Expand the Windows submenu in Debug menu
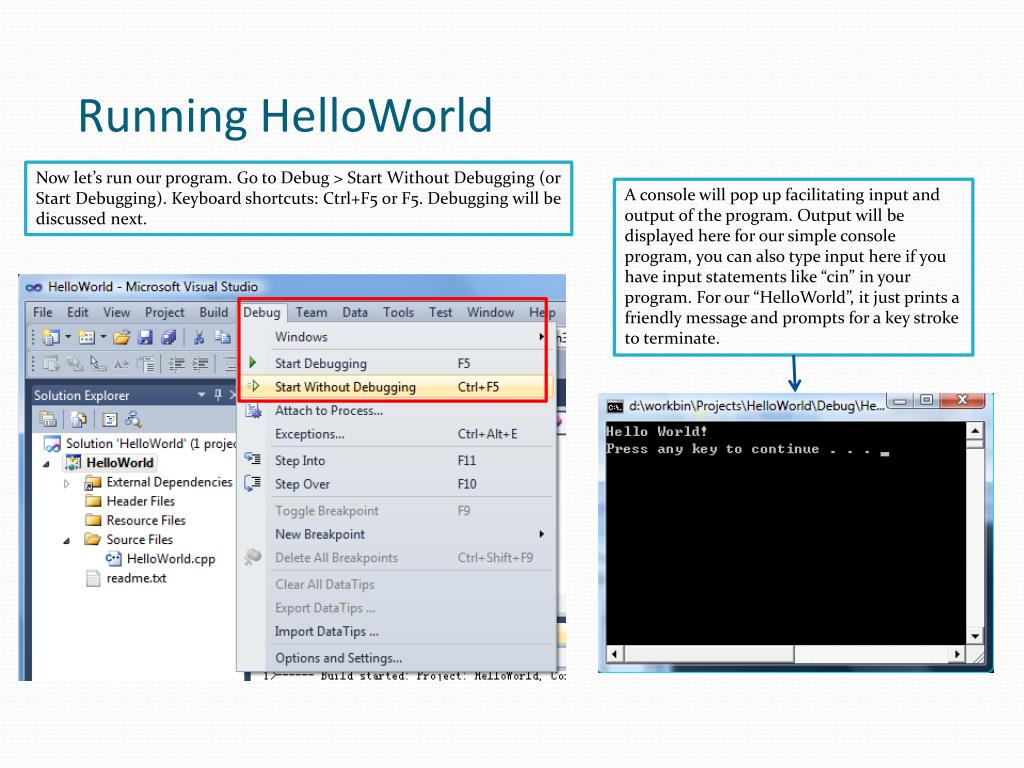The width and height of the screenshot is (1024, 768). (x=395, y=337)
